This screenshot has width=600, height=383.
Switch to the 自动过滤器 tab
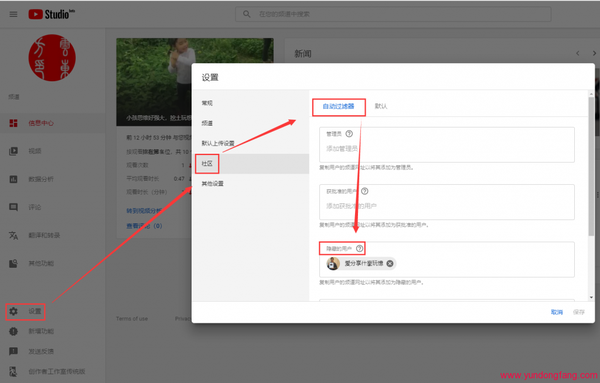pyautogui.click(x=339, y=106)
